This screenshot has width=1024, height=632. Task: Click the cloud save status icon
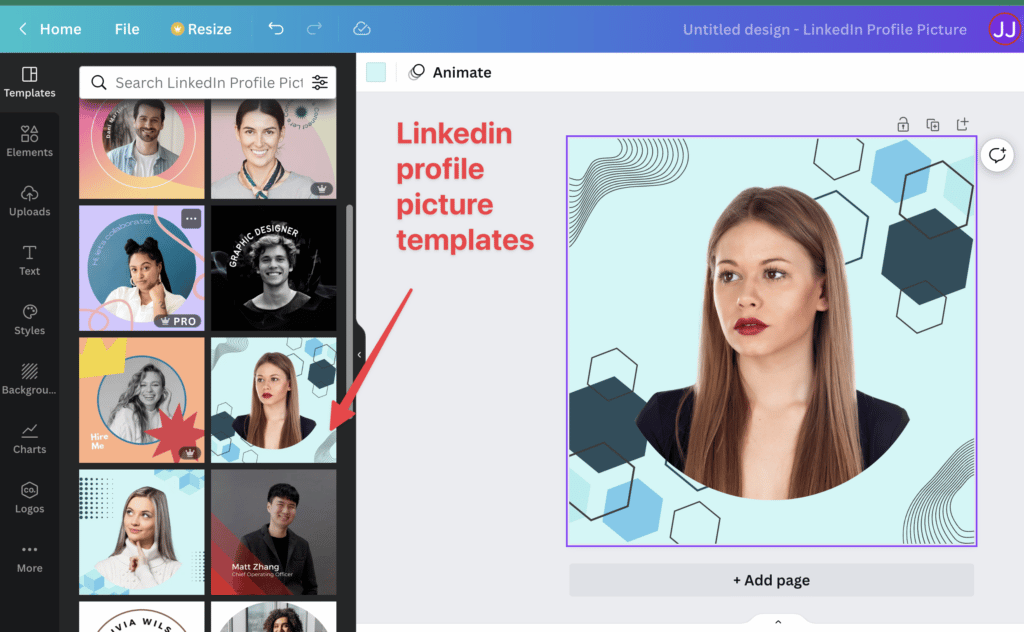[361, 29]
